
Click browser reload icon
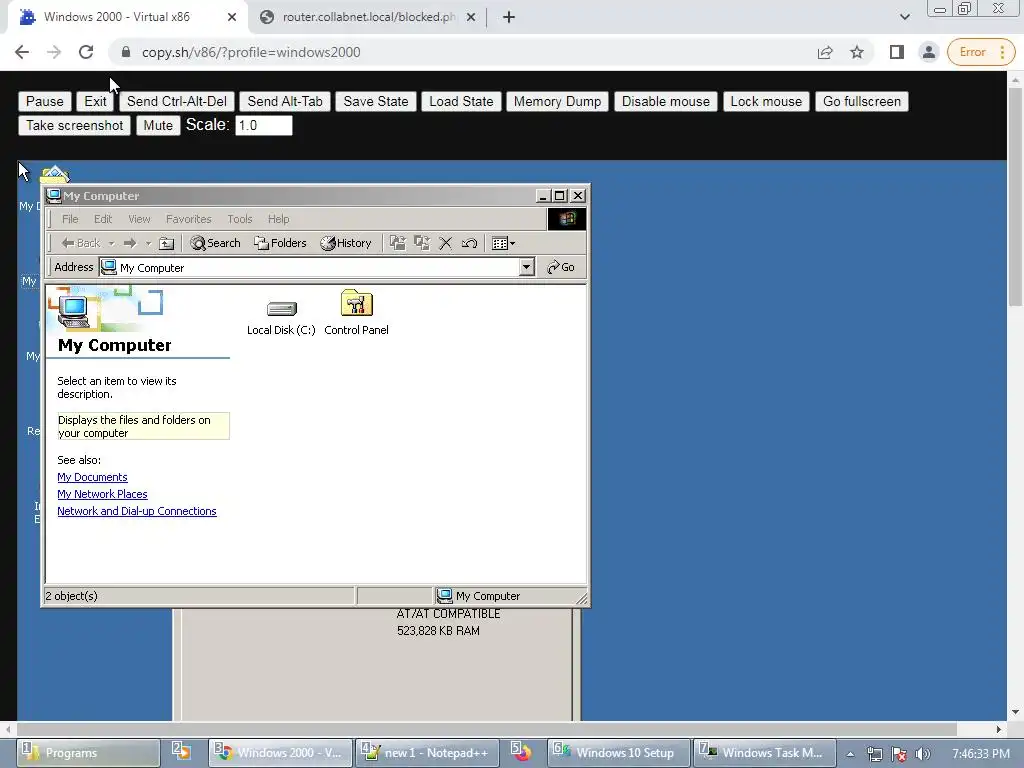pyautogui.click(x=86, y=52)
